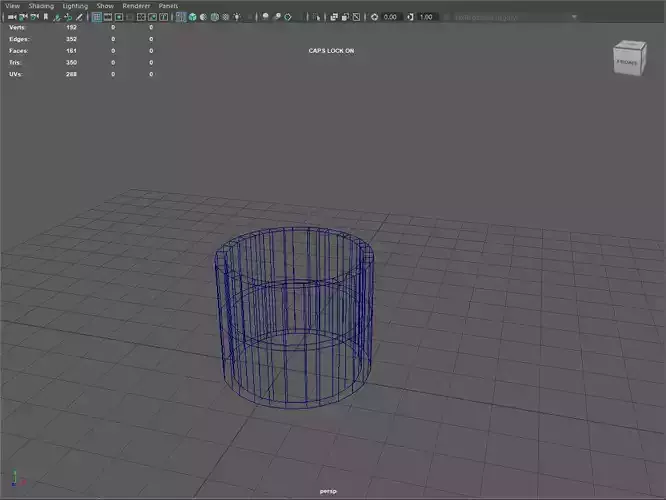
Task: Toggle the Safe Title display
Action: [x=163, y=17]
